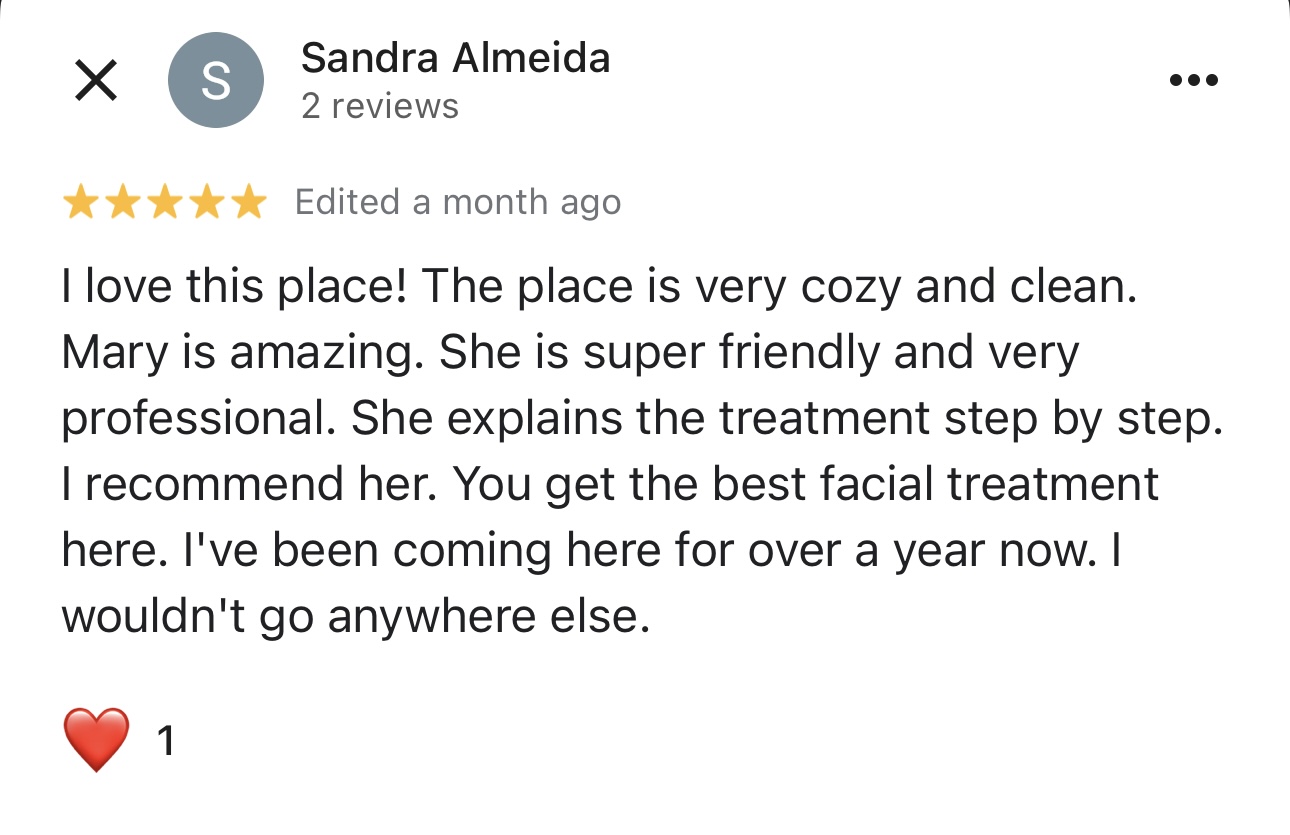Click the "I recommend her." sentence
This screenshot has height=835, width=1290.
point(251,485)
